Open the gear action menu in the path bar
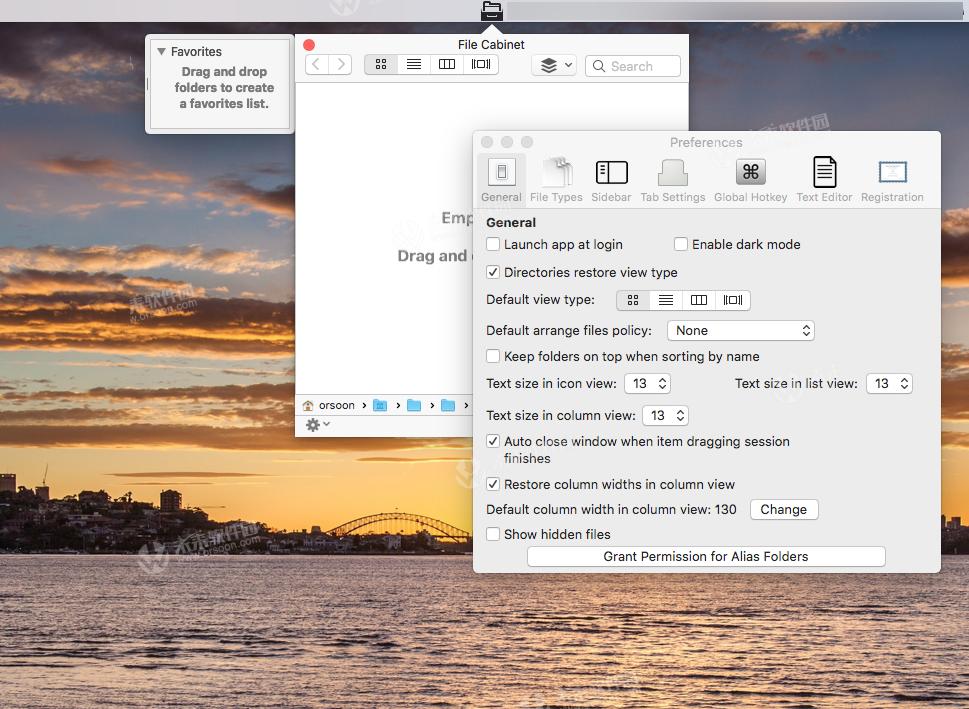 (317, 424)
